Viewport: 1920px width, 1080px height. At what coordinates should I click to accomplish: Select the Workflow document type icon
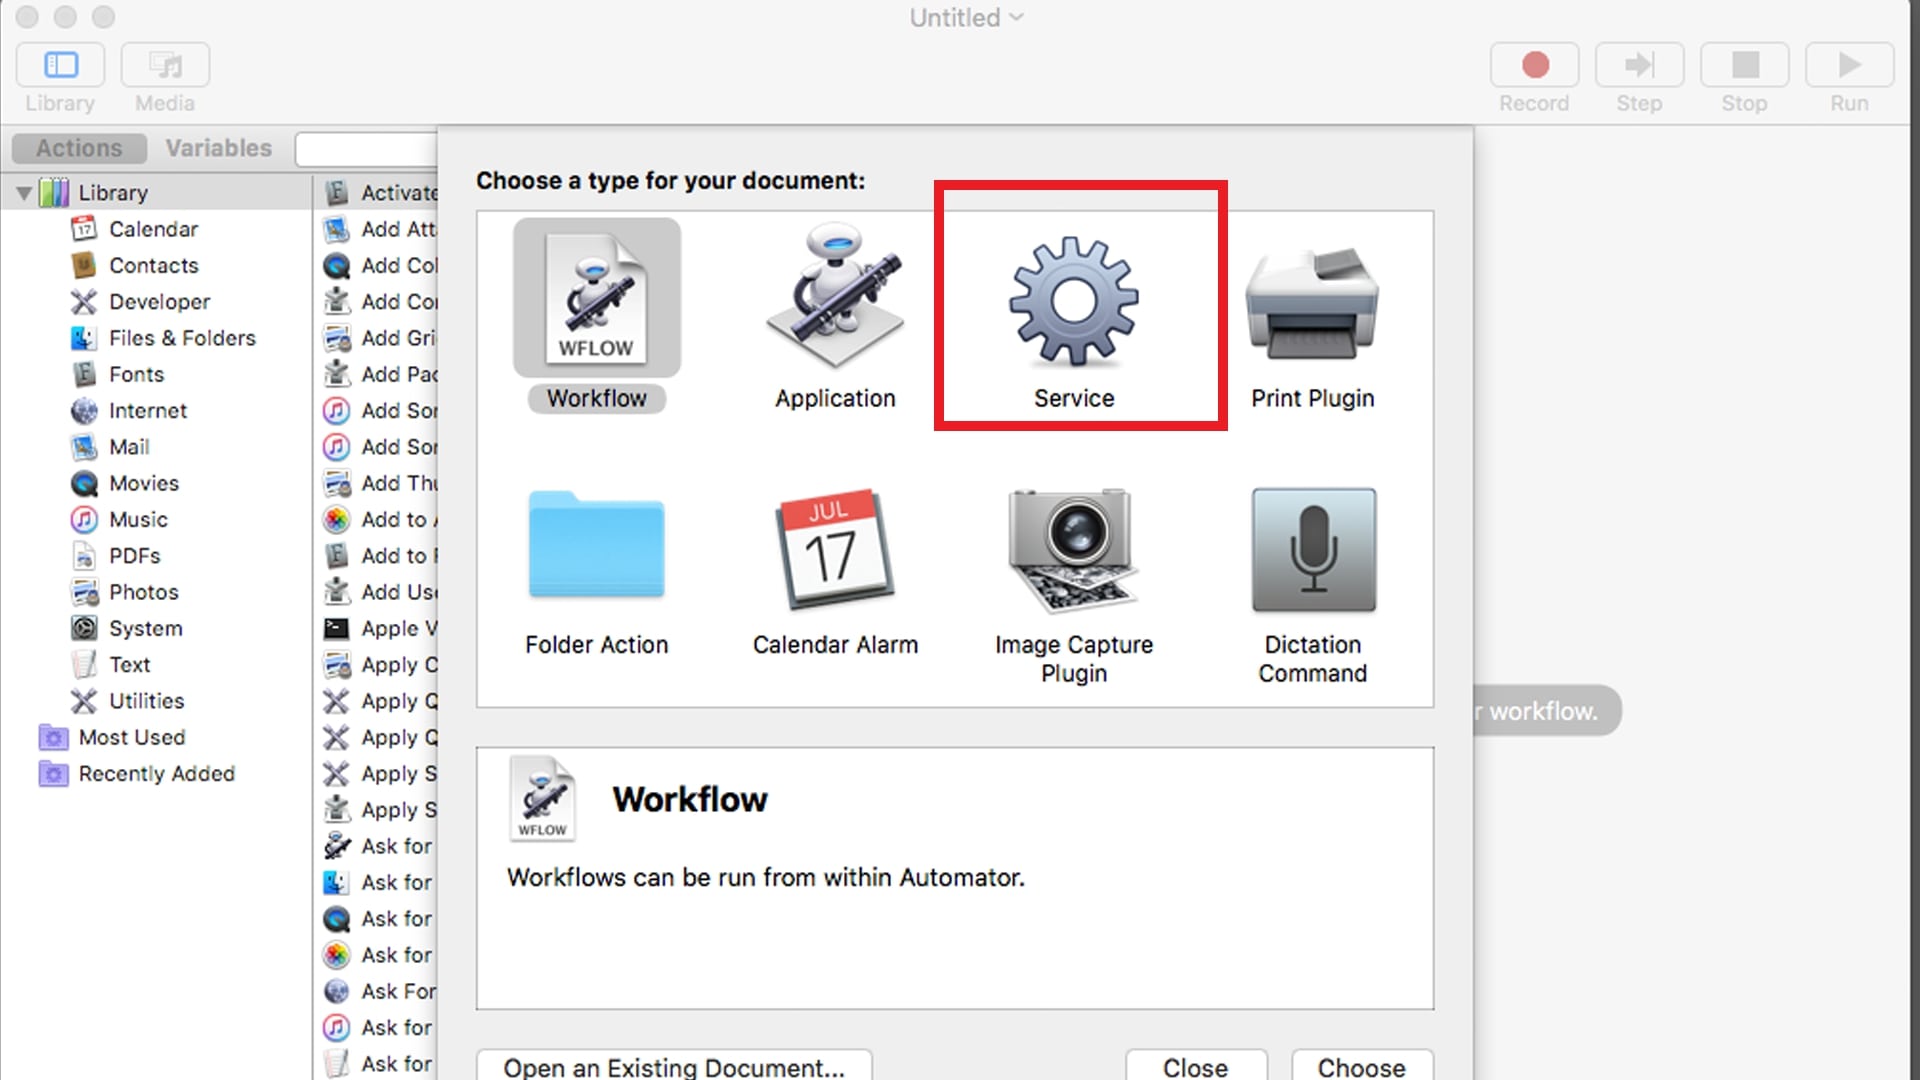tap(597, 298)
